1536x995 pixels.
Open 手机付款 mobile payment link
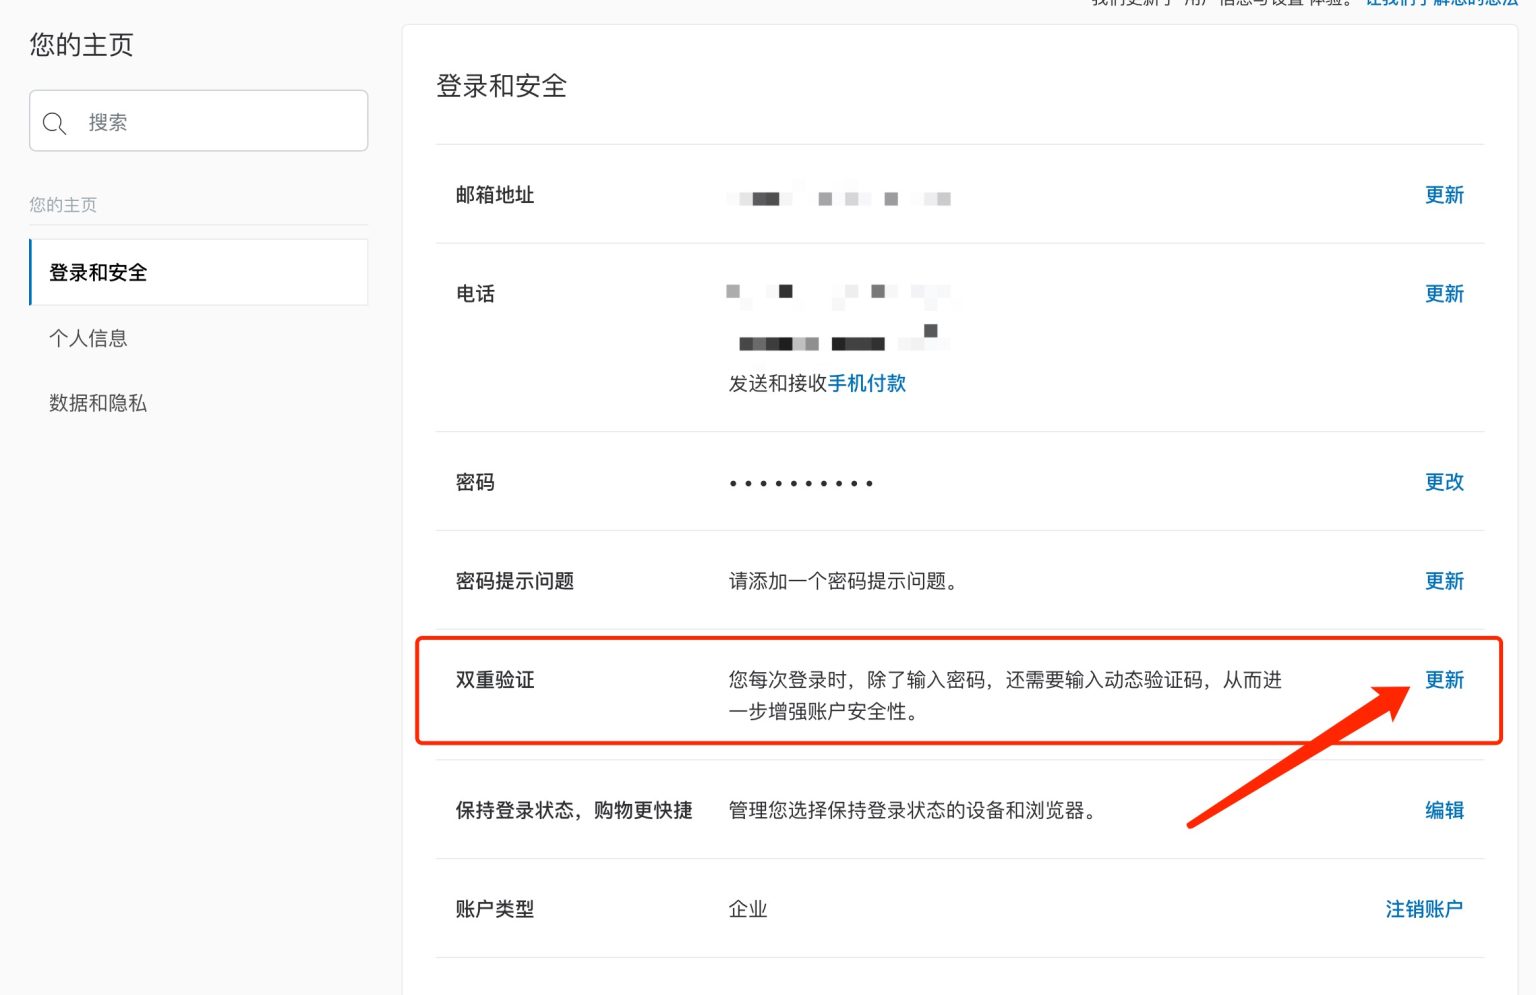(866, 383)
